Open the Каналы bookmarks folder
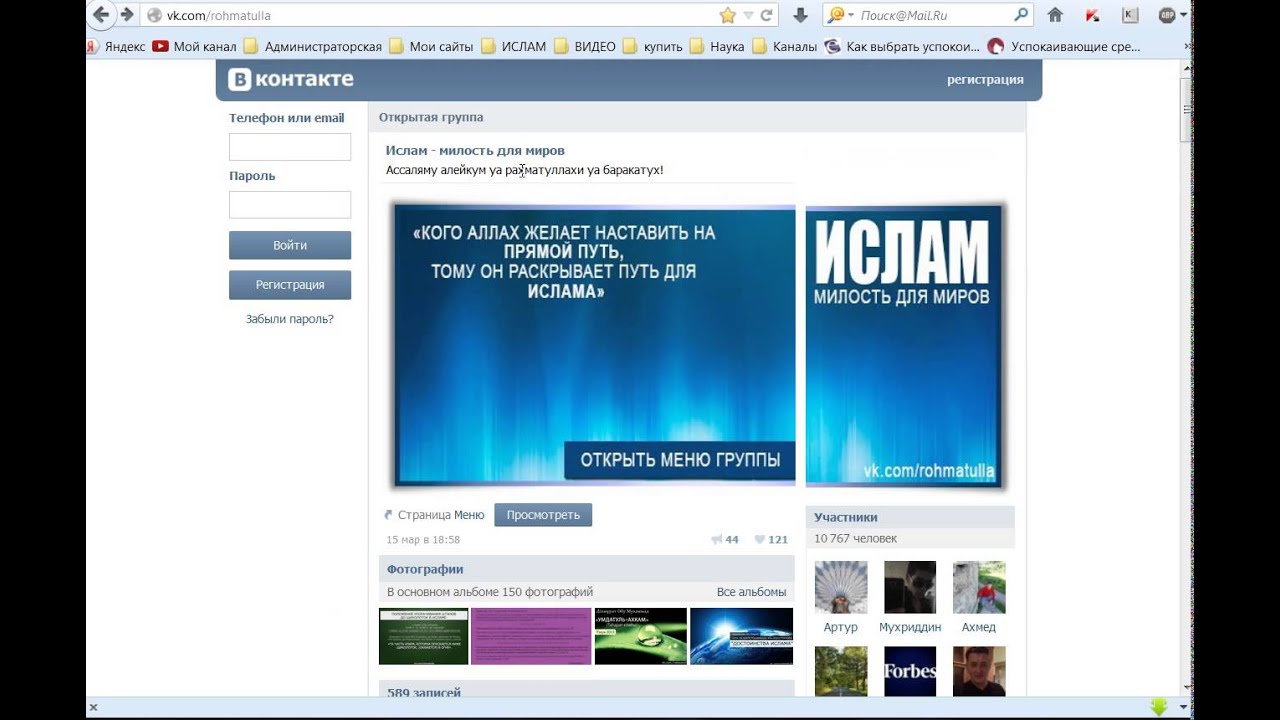 click(785, 46)
